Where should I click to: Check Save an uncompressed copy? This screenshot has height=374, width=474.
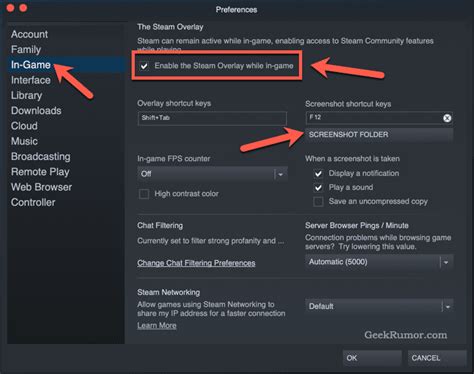coord(318,201)
